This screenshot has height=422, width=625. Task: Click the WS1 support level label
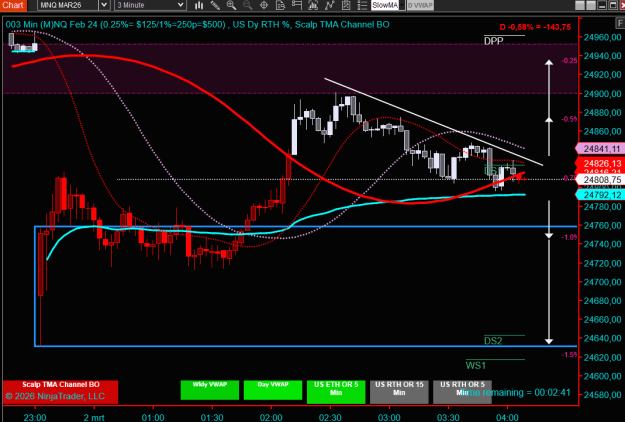476,365
